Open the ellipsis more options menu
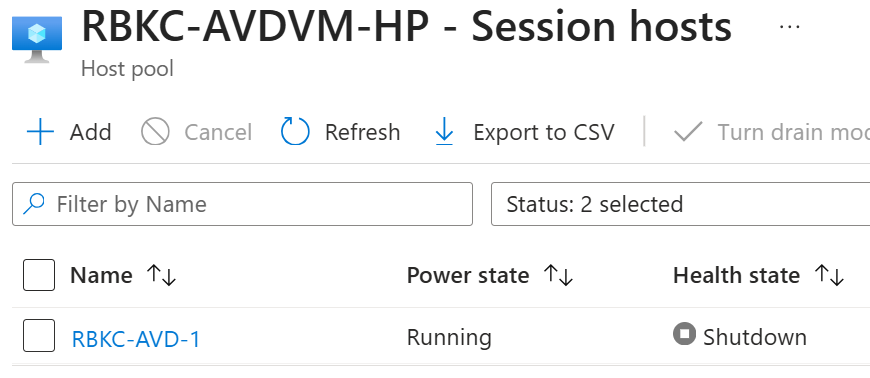This screenshot has height=378, width=870. [x=789, y=27]
